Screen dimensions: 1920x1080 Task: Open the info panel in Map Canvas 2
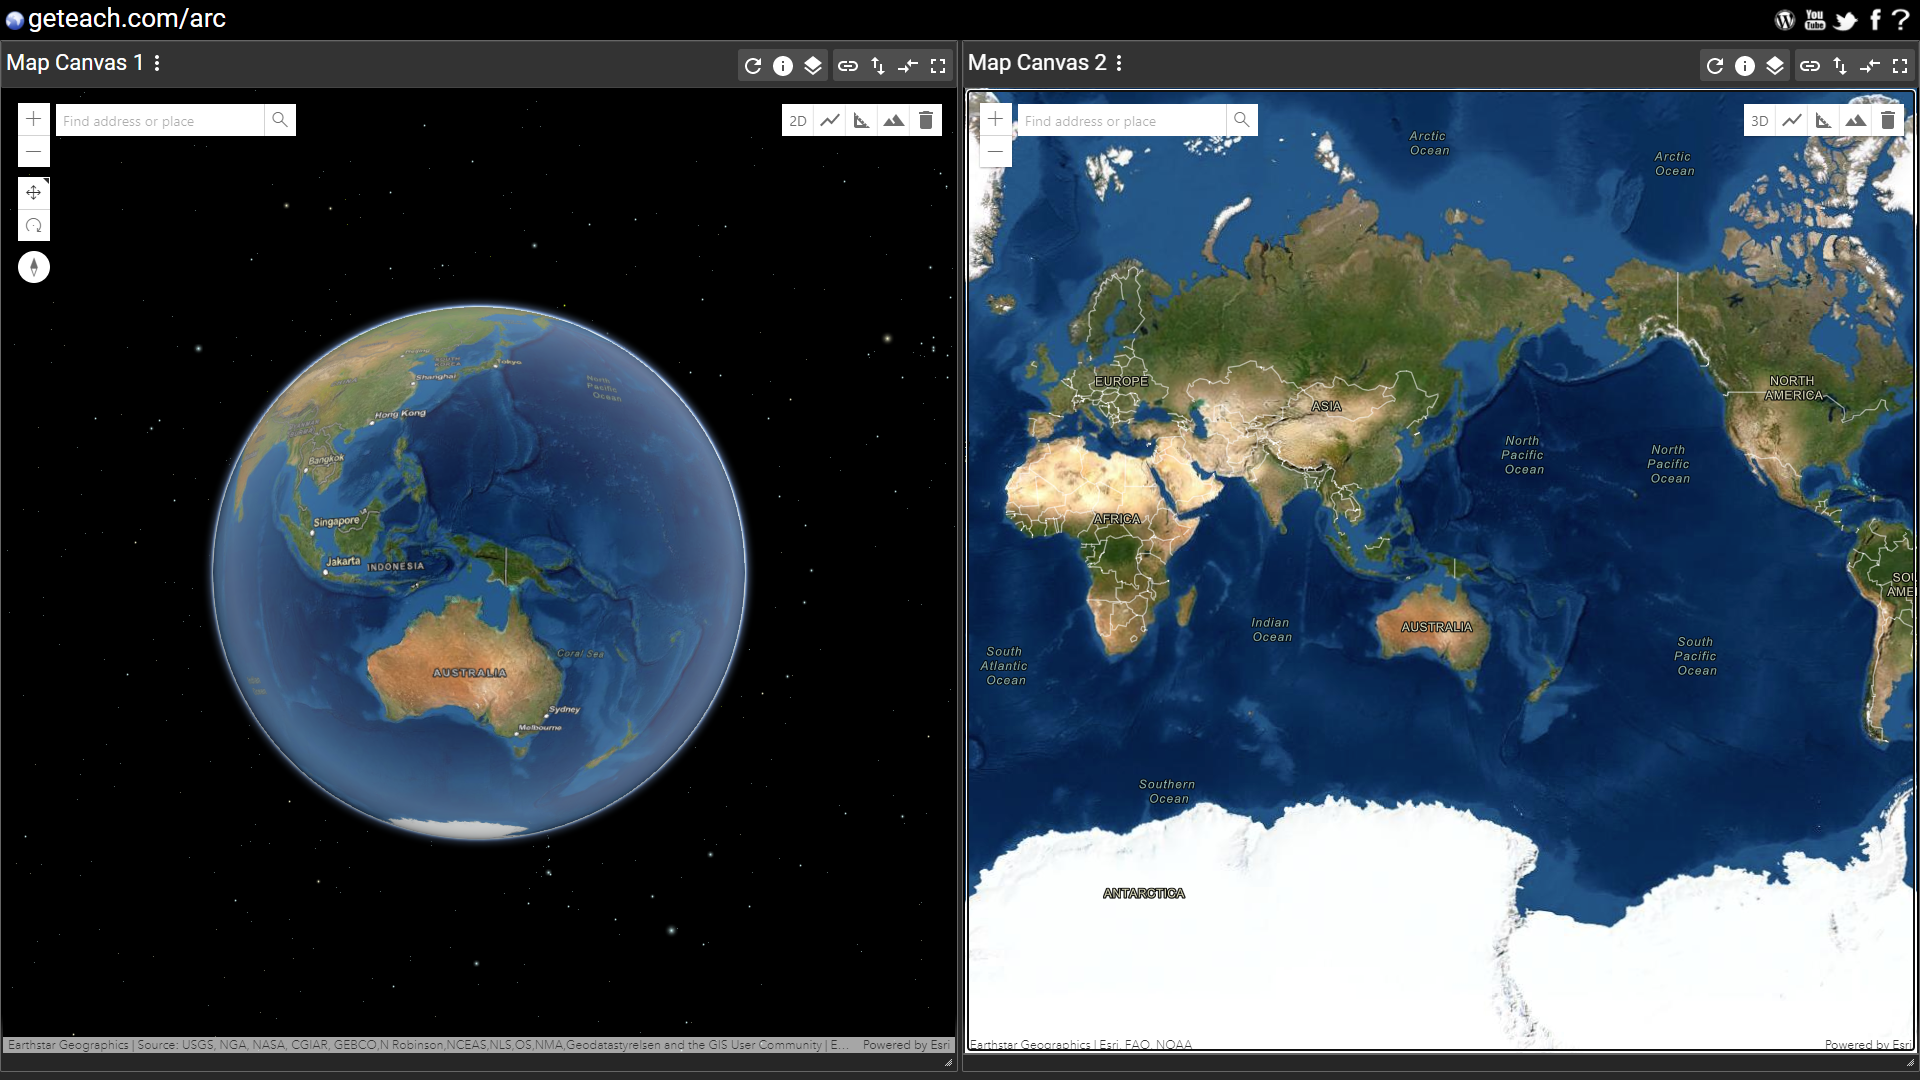1745,65
